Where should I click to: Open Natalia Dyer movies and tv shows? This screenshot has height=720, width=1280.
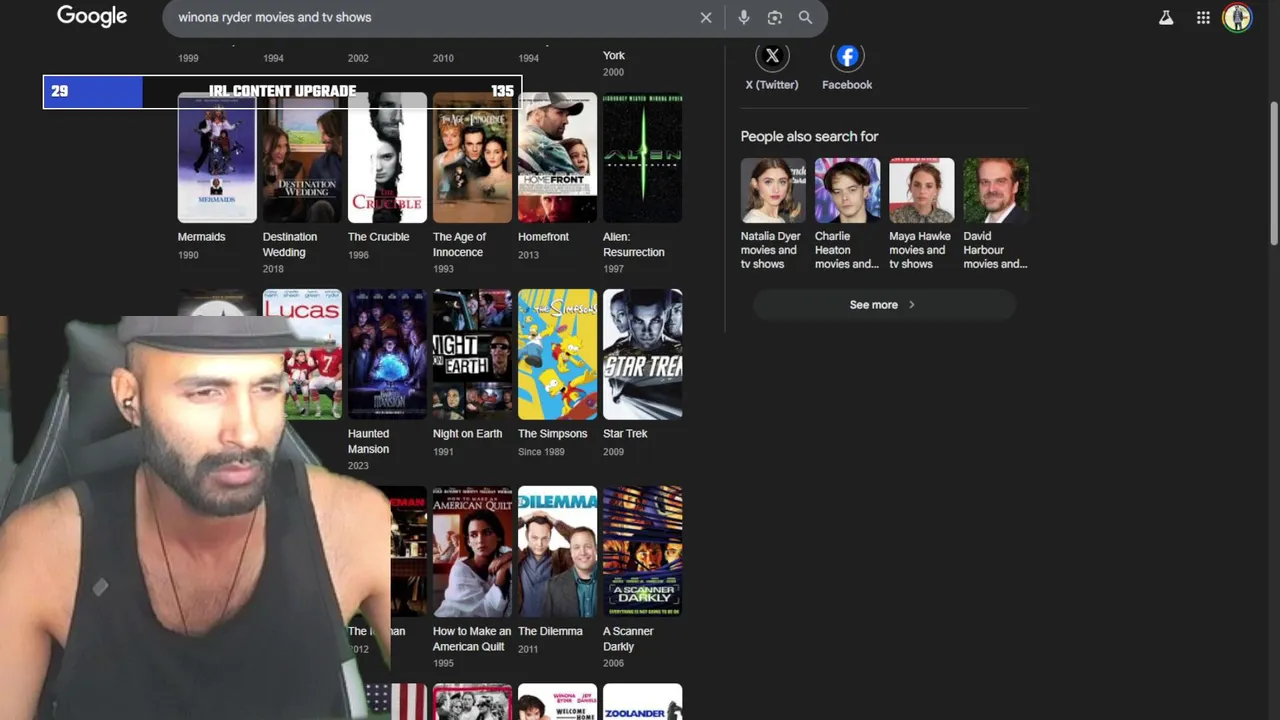pos(773,214)
